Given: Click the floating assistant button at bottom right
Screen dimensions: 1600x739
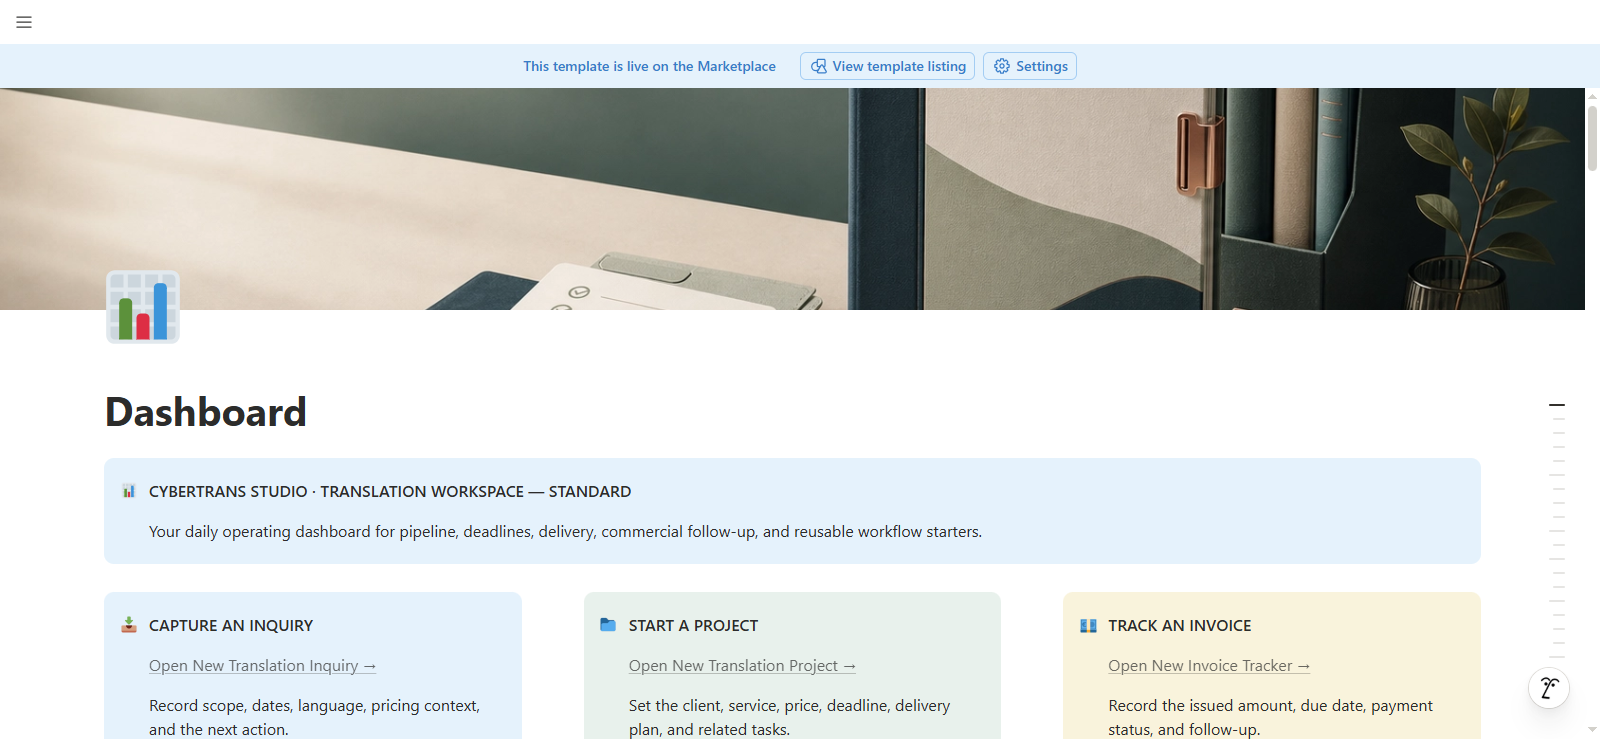Looking at the screenshot, I should tap(1549, 688).
